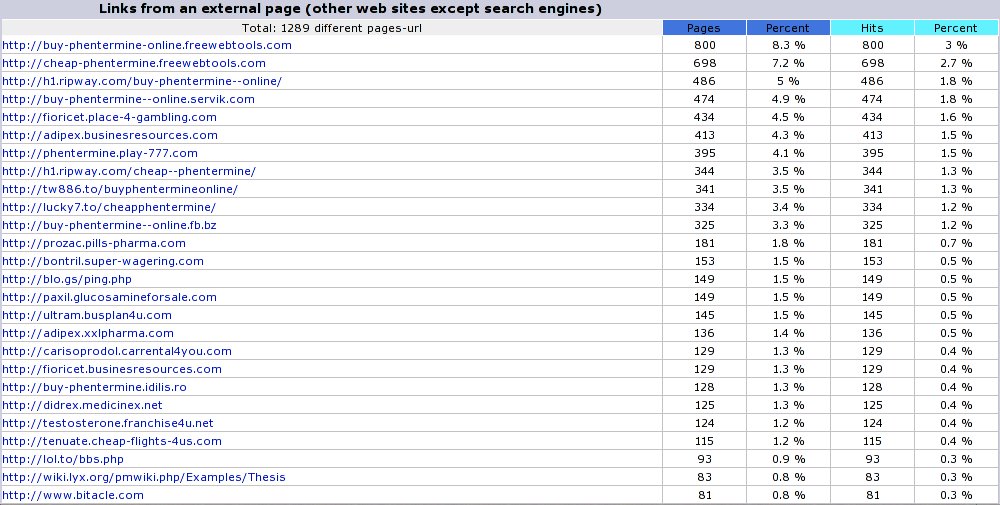1000x505 pixels.
Task: Click the 1.4 % pages percent cell
Action: [788, 333]
